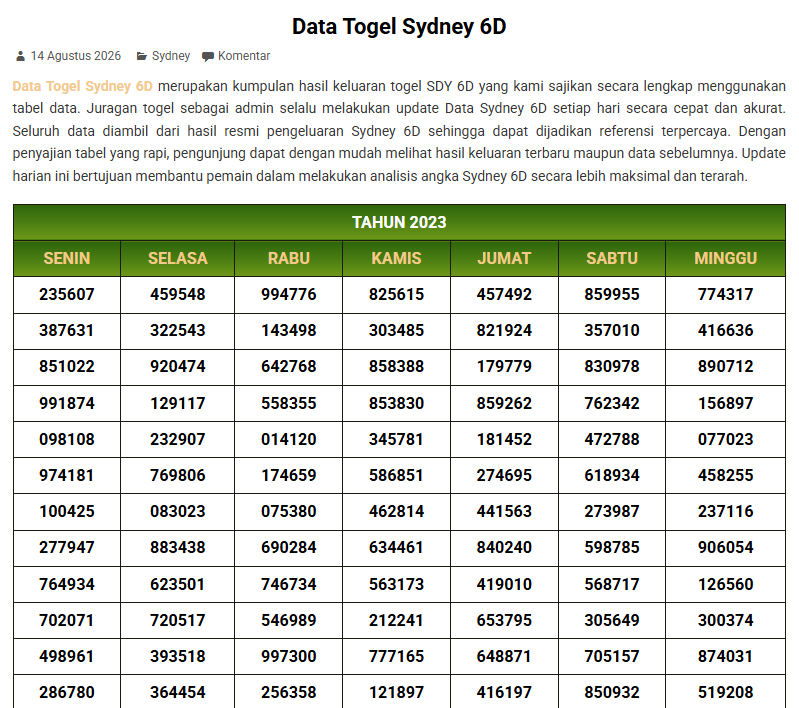799x708 pixels.
Task: Tap the value 305649
Action: (x=611, y=621)
